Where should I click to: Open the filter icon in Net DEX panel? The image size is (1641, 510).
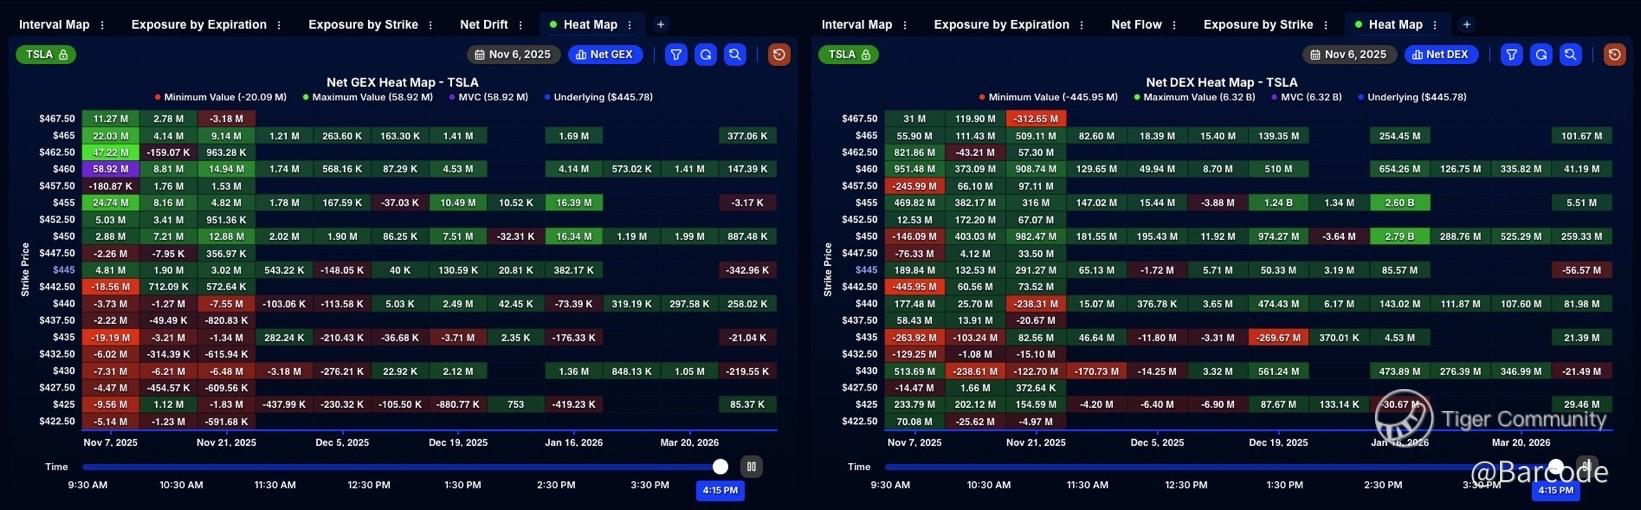[x=1512, y=55]
